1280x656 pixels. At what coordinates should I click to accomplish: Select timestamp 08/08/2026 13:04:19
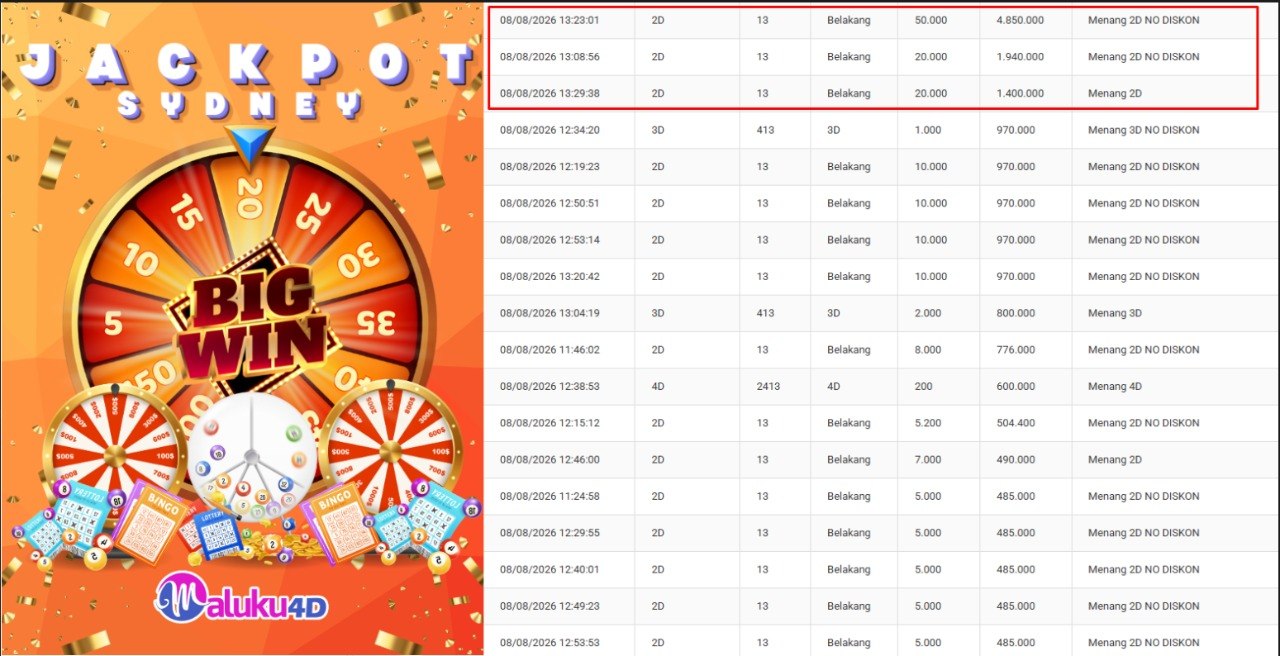pyautogui.click(x=549, y=313)
